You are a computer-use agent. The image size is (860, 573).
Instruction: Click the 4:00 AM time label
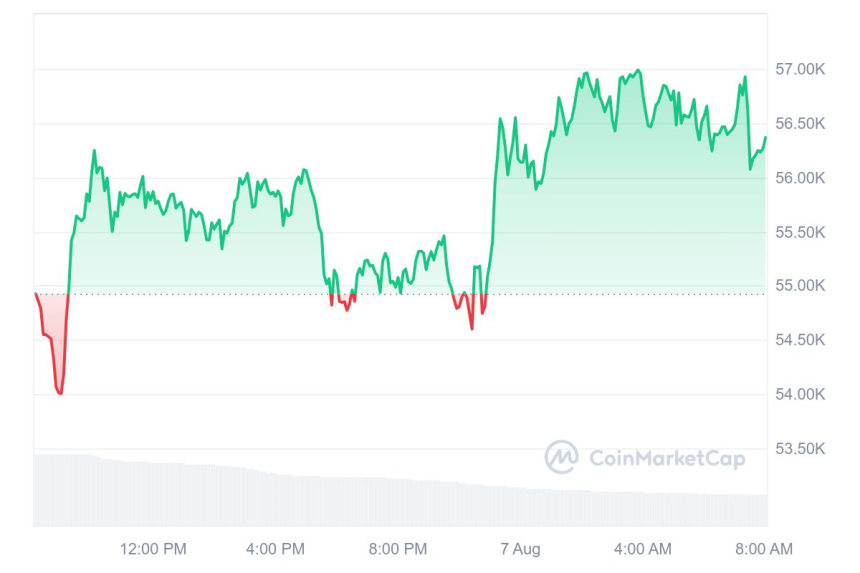point(643,549)
